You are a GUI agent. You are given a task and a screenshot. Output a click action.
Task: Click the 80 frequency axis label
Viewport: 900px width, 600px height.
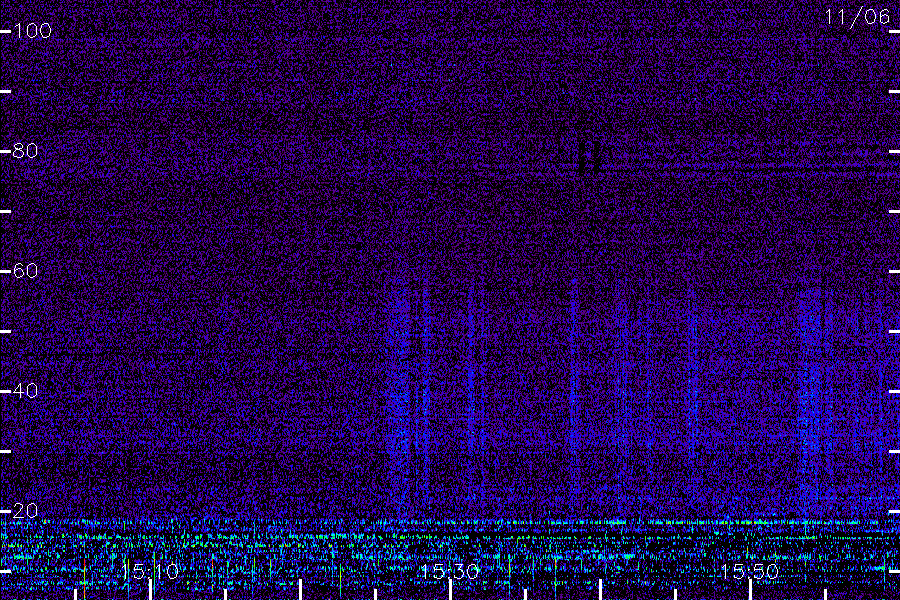25,150
